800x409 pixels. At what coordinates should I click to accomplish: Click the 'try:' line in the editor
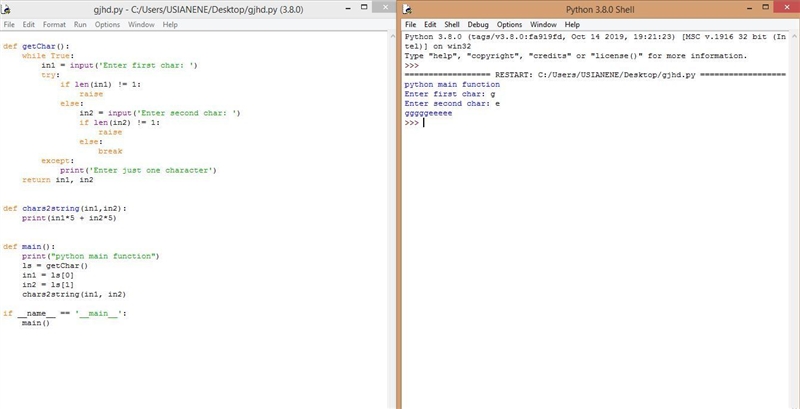(51, 74)
